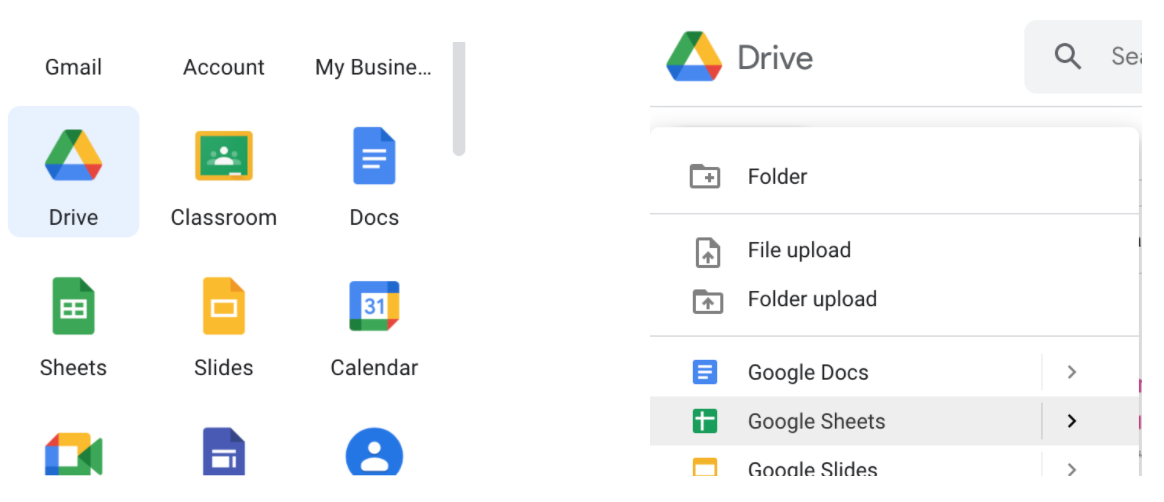1164x502 pixels.
Task: Click the yellow Google Slides icon
Action: click(704, 468)
